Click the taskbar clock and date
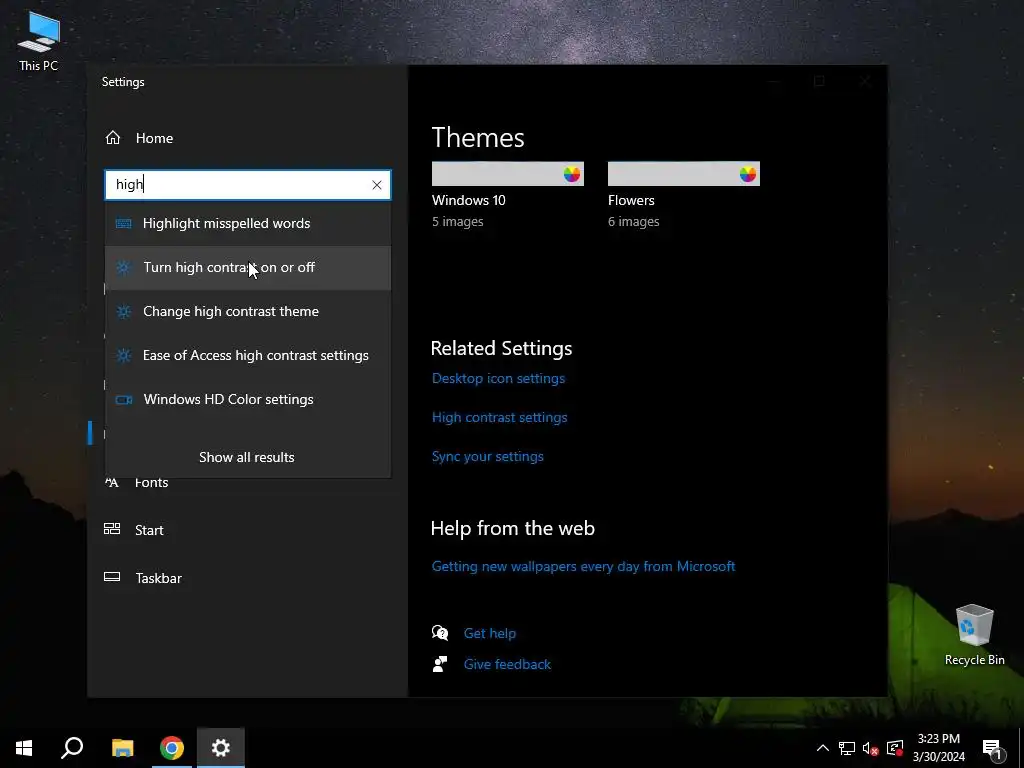 [x=938, y=748]
